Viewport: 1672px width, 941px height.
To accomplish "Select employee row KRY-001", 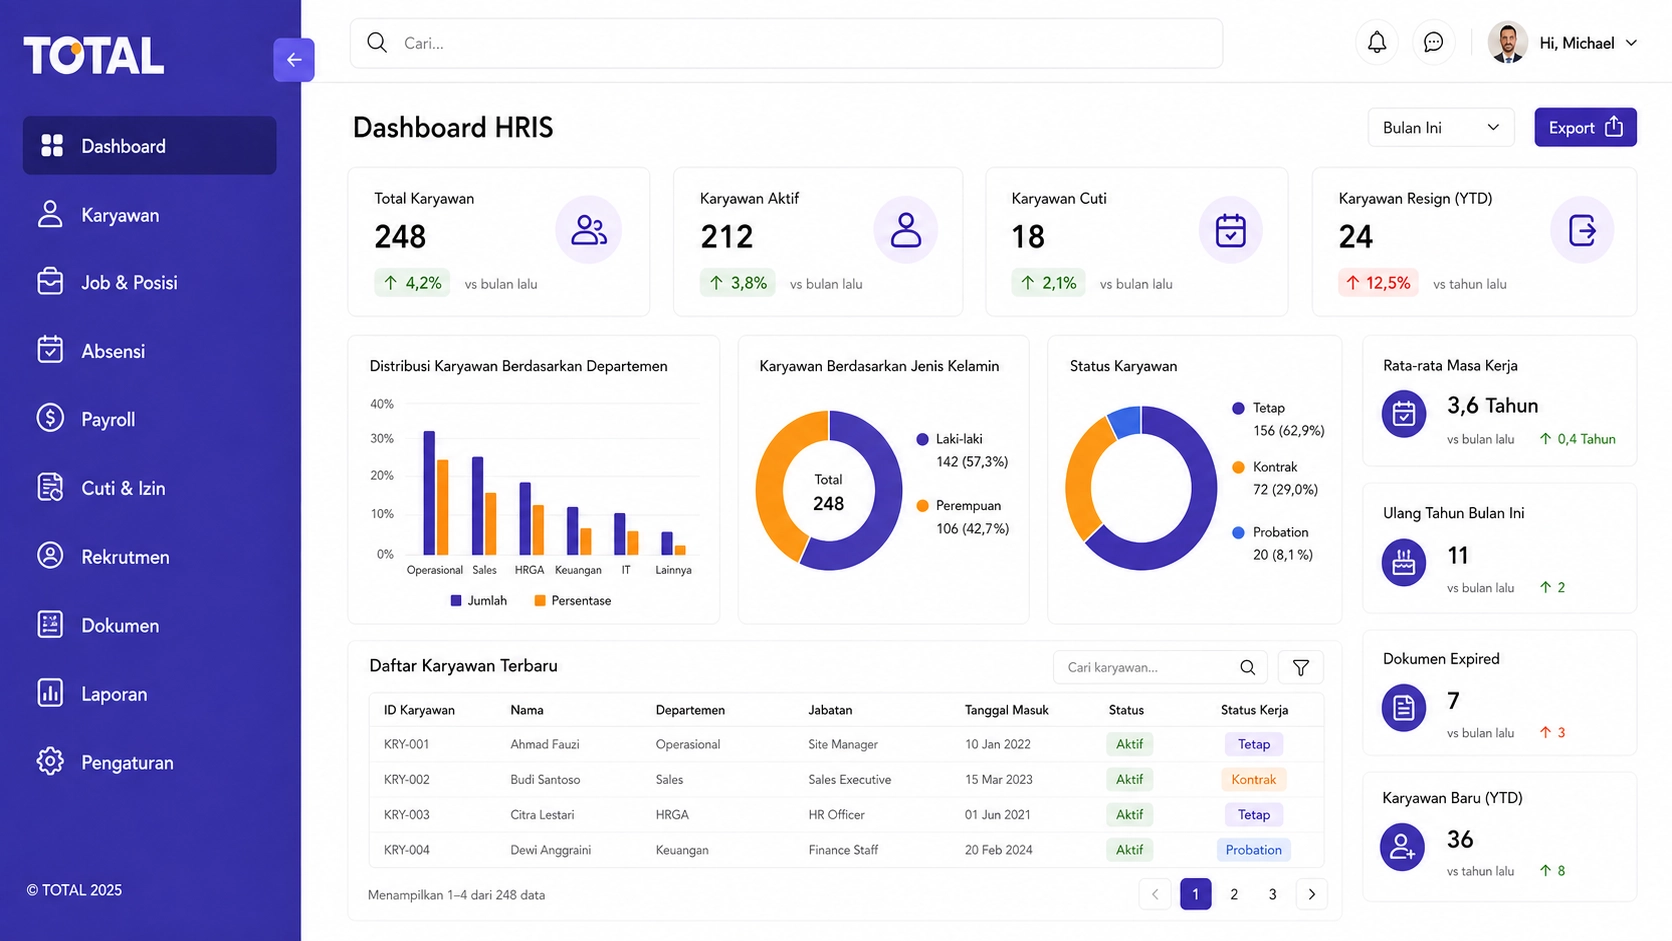I will 846,744.
